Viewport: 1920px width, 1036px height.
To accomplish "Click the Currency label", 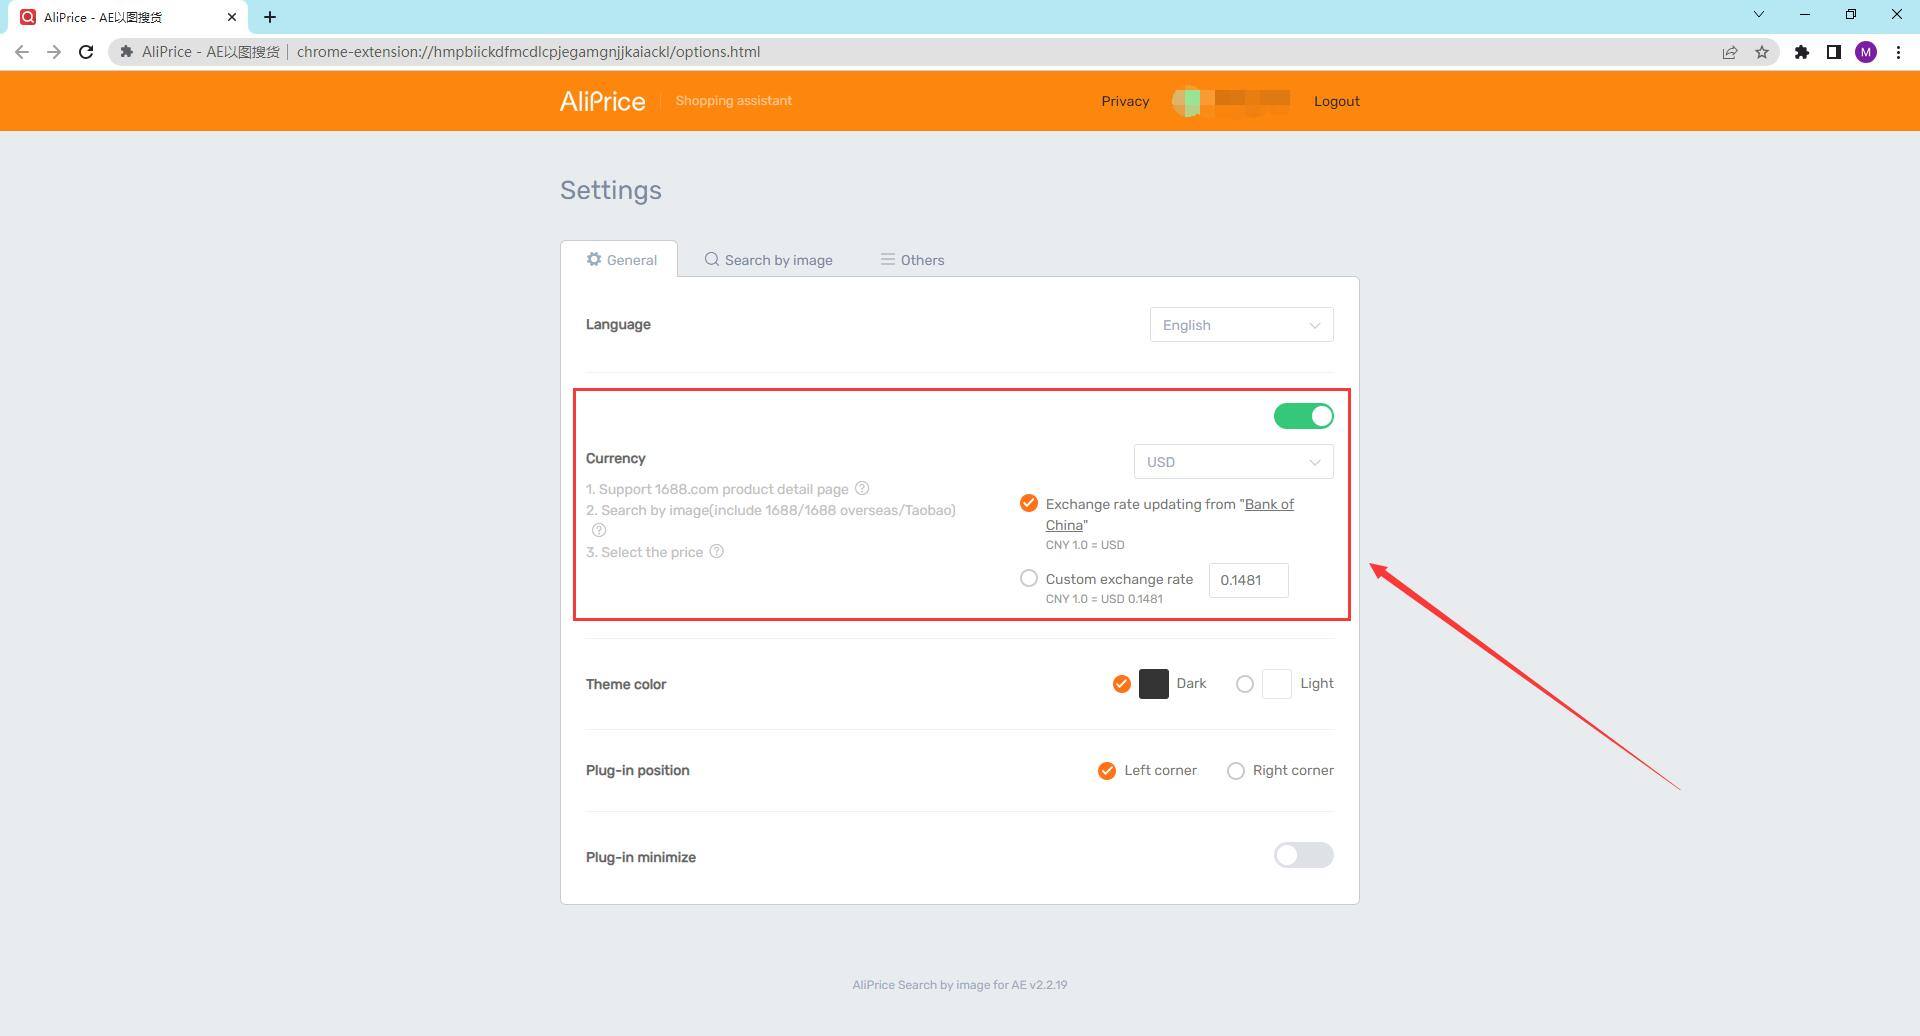I will [x=616, y=458].
